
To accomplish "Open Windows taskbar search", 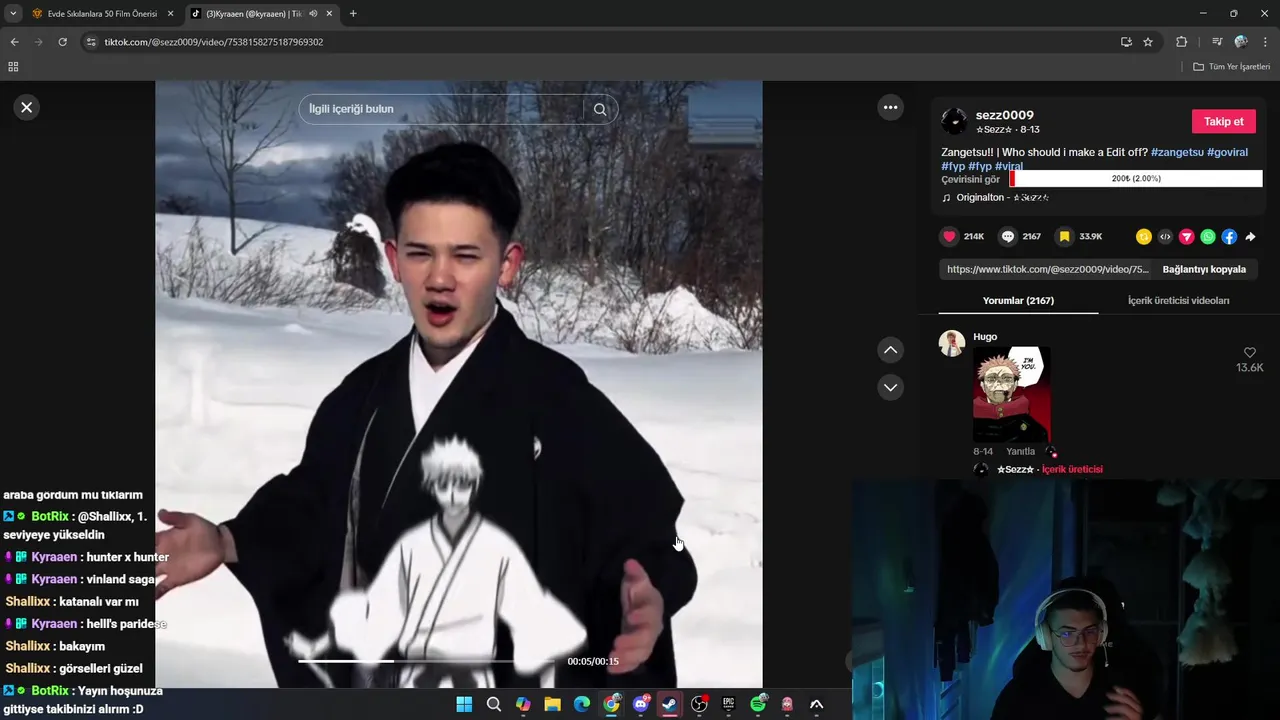I will tap(494, 704).
